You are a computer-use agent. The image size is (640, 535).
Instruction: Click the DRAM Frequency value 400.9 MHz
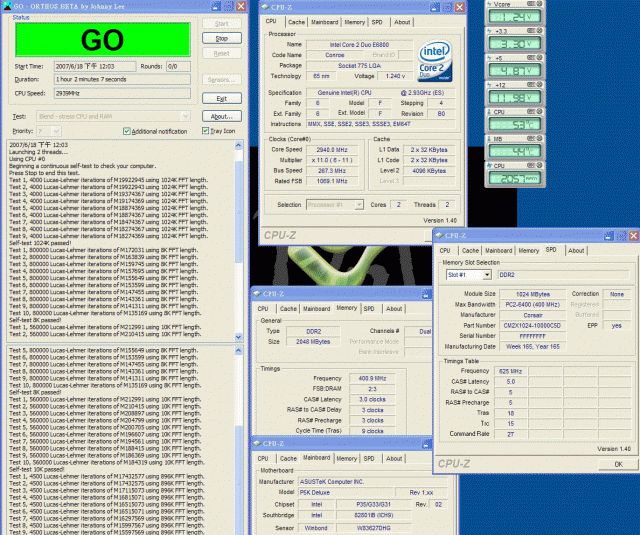coord(372,379)
